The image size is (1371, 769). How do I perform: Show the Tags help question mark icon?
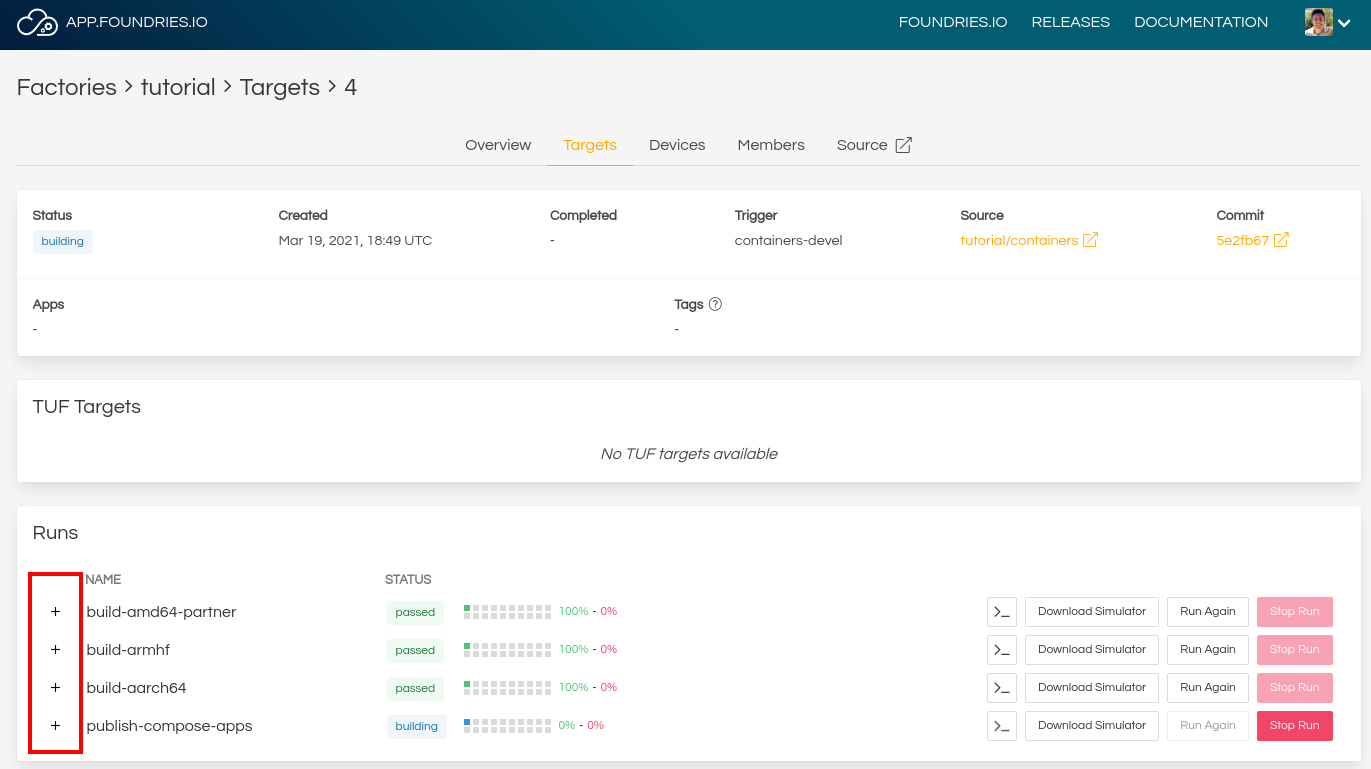click(715, 304)
